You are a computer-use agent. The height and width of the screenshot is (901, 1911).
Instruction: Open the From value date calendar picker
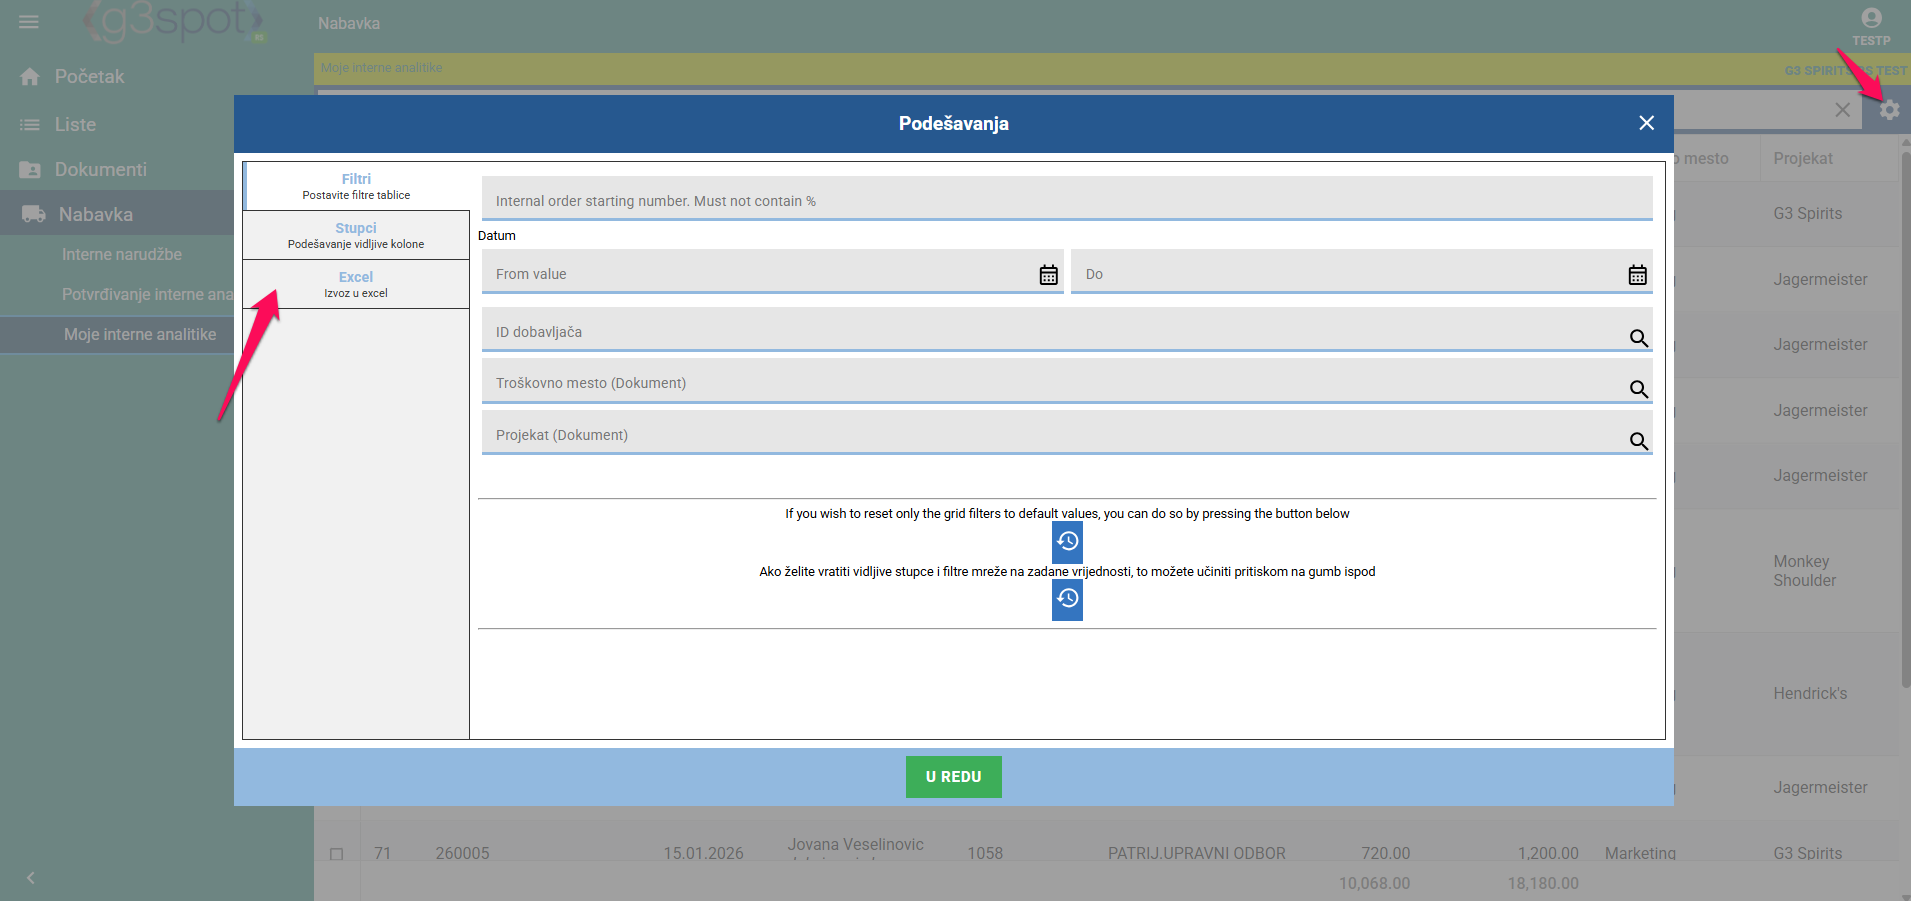click(1048, 275)
